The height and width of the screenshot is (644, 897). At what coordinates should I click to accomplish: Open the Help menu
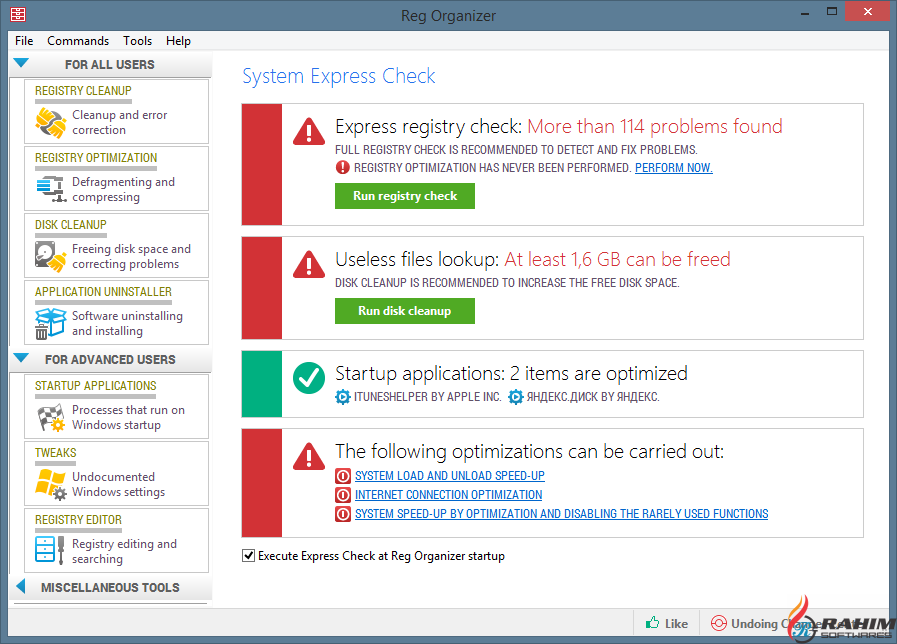click(x=178, y=41)
